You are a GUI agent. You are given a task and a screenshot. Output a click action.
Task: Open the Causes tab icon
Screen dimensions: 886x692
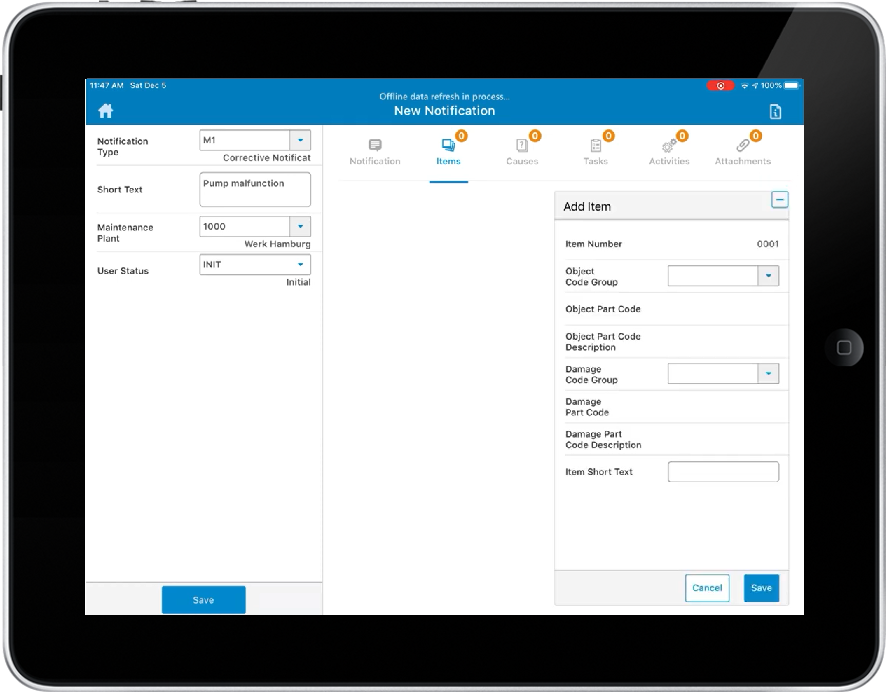522,145
